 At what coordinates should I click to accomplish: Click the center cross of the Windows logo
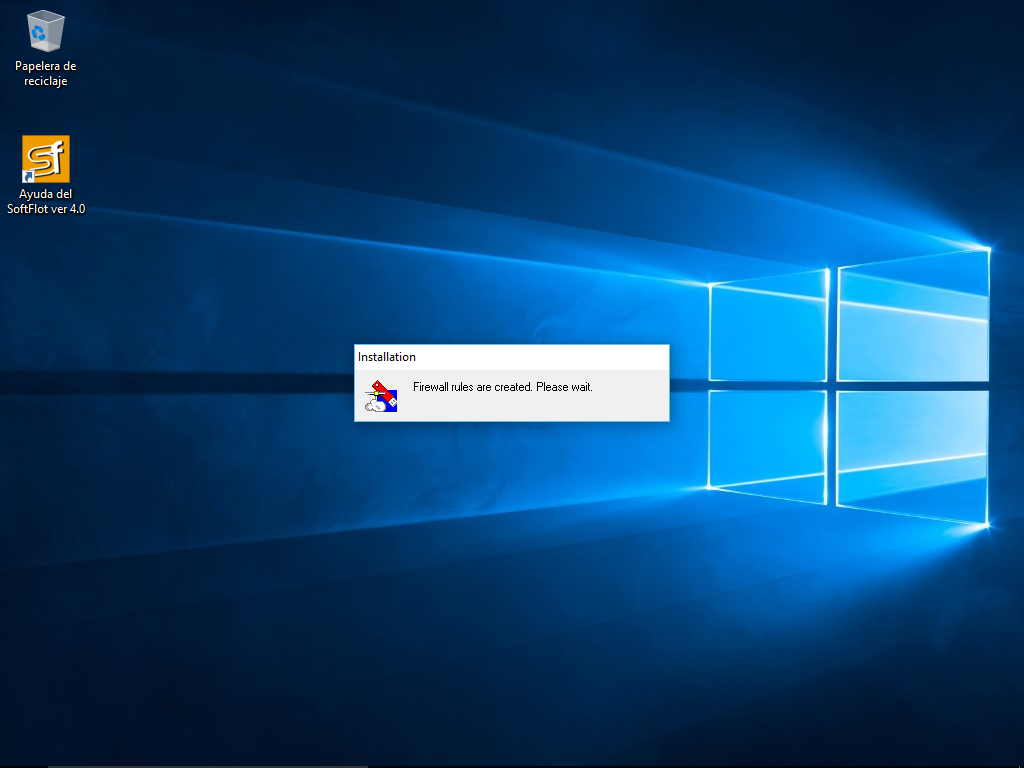coord(832,385)
